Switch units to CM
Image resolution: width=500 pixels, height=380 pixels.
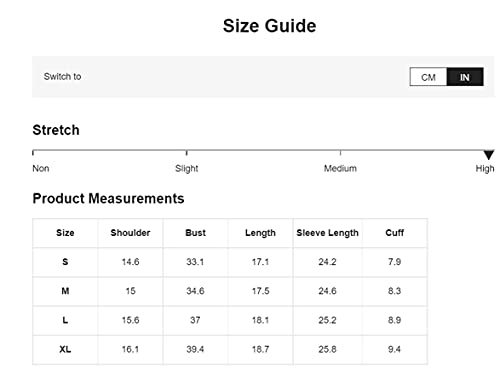click(428, 77)
